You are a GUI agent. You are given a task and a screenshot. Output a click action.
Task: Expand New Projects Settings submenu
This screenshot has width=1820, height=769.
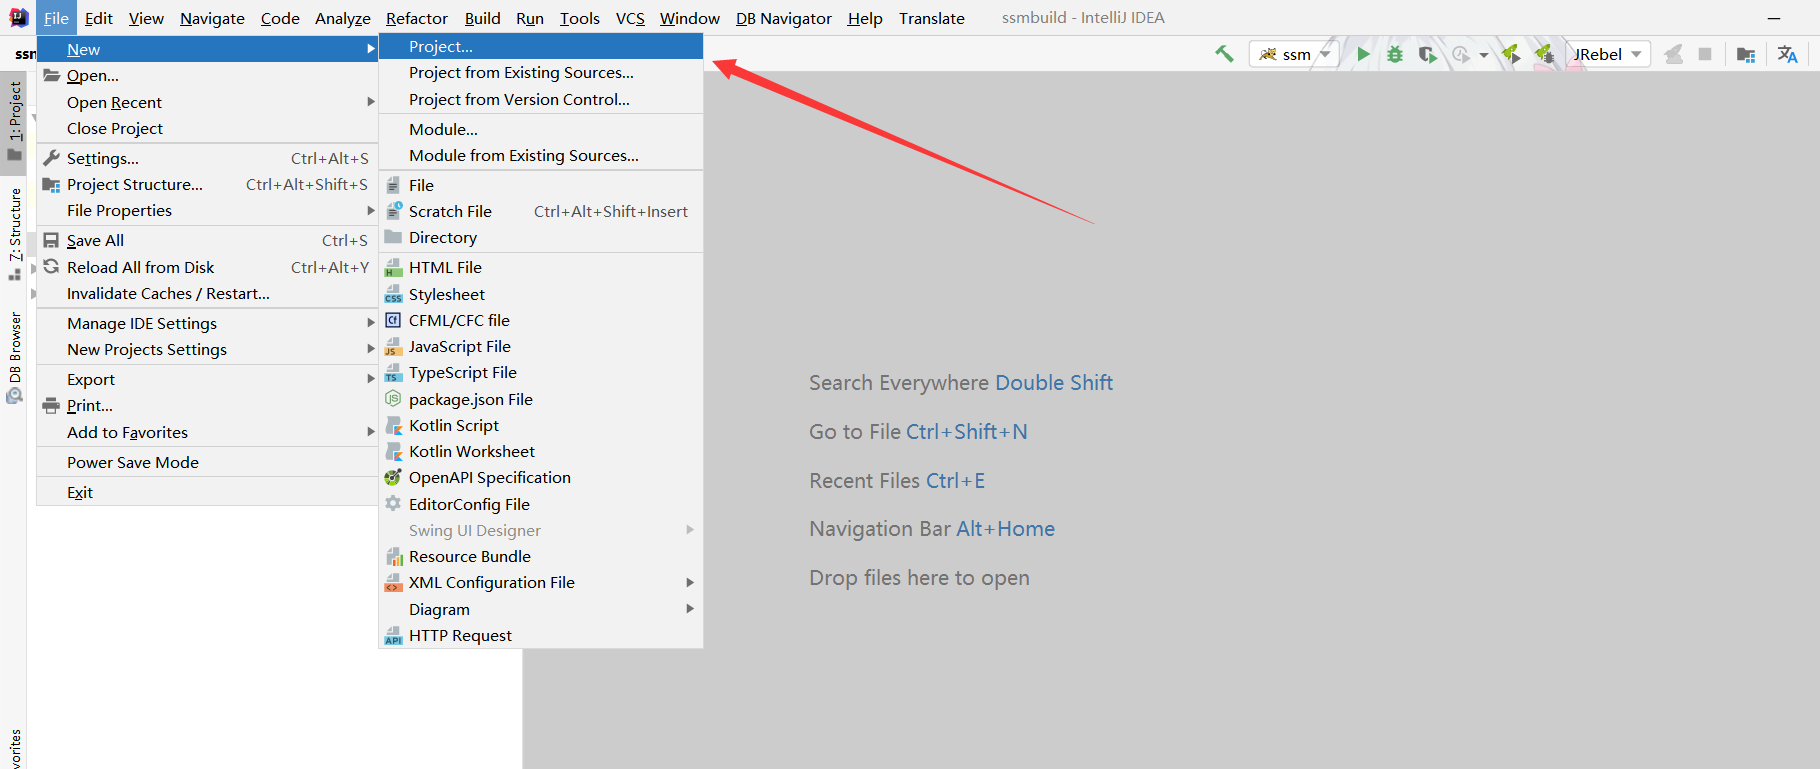pyautogui.click(x=207, y=349)
